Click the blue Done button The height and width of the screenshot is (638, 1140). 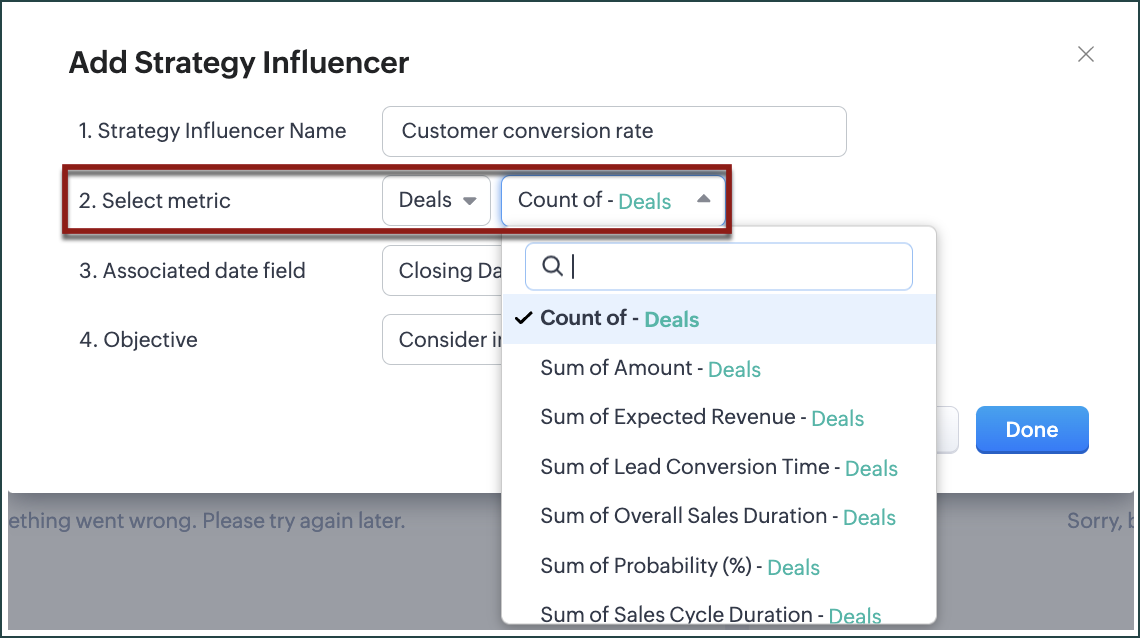click(1031, 430)
